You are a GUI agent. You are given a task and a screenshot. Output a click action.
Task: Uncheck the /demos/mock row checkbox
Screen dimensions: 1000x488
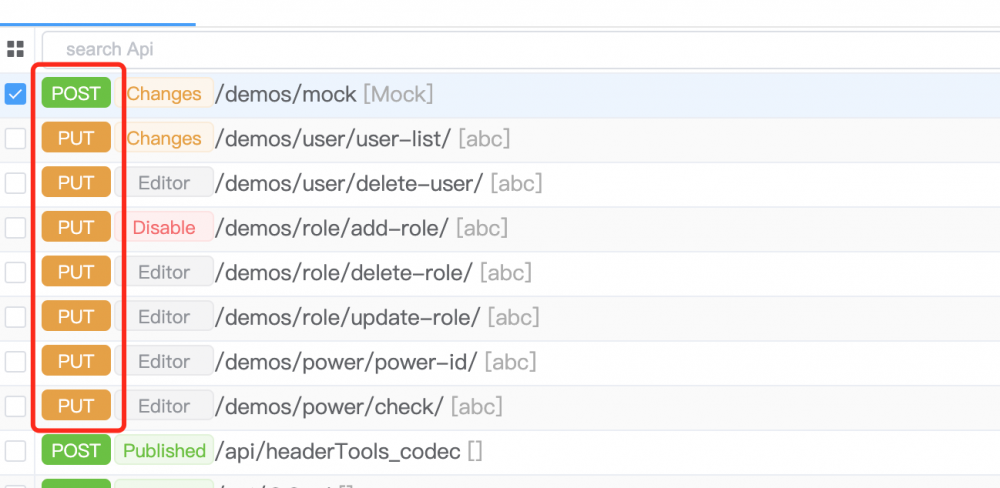point(15,94)
